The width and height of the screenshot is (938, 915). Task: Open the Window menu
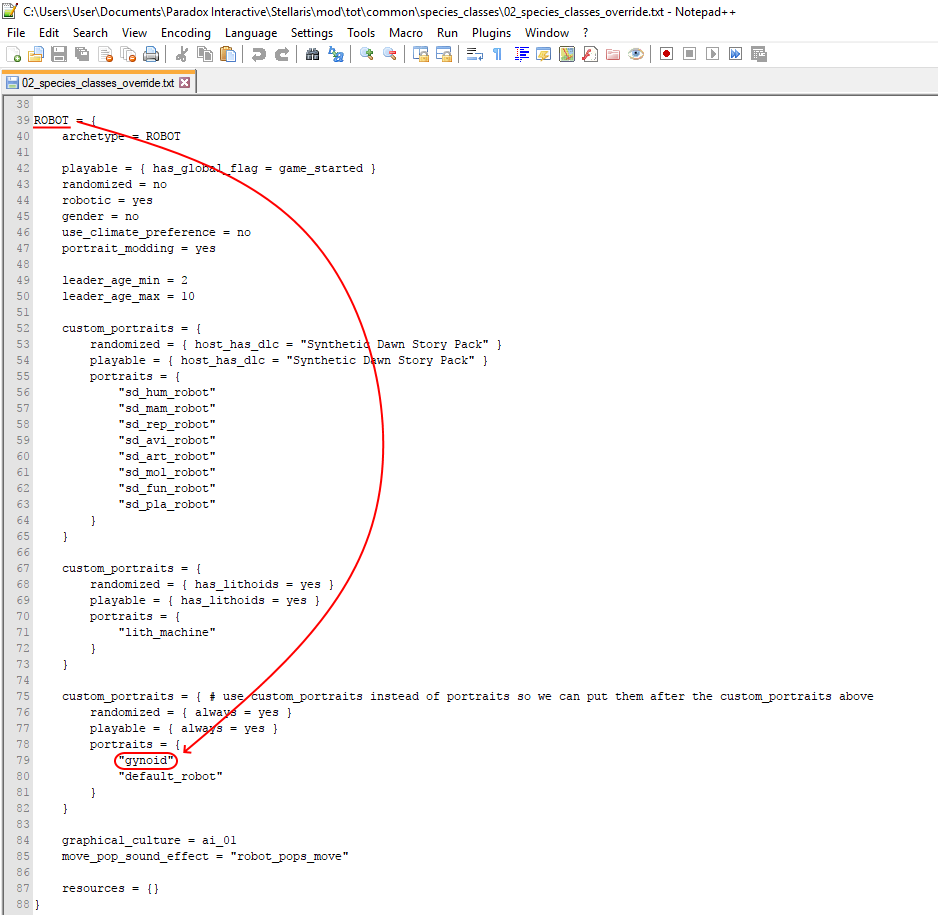[547, 33]
